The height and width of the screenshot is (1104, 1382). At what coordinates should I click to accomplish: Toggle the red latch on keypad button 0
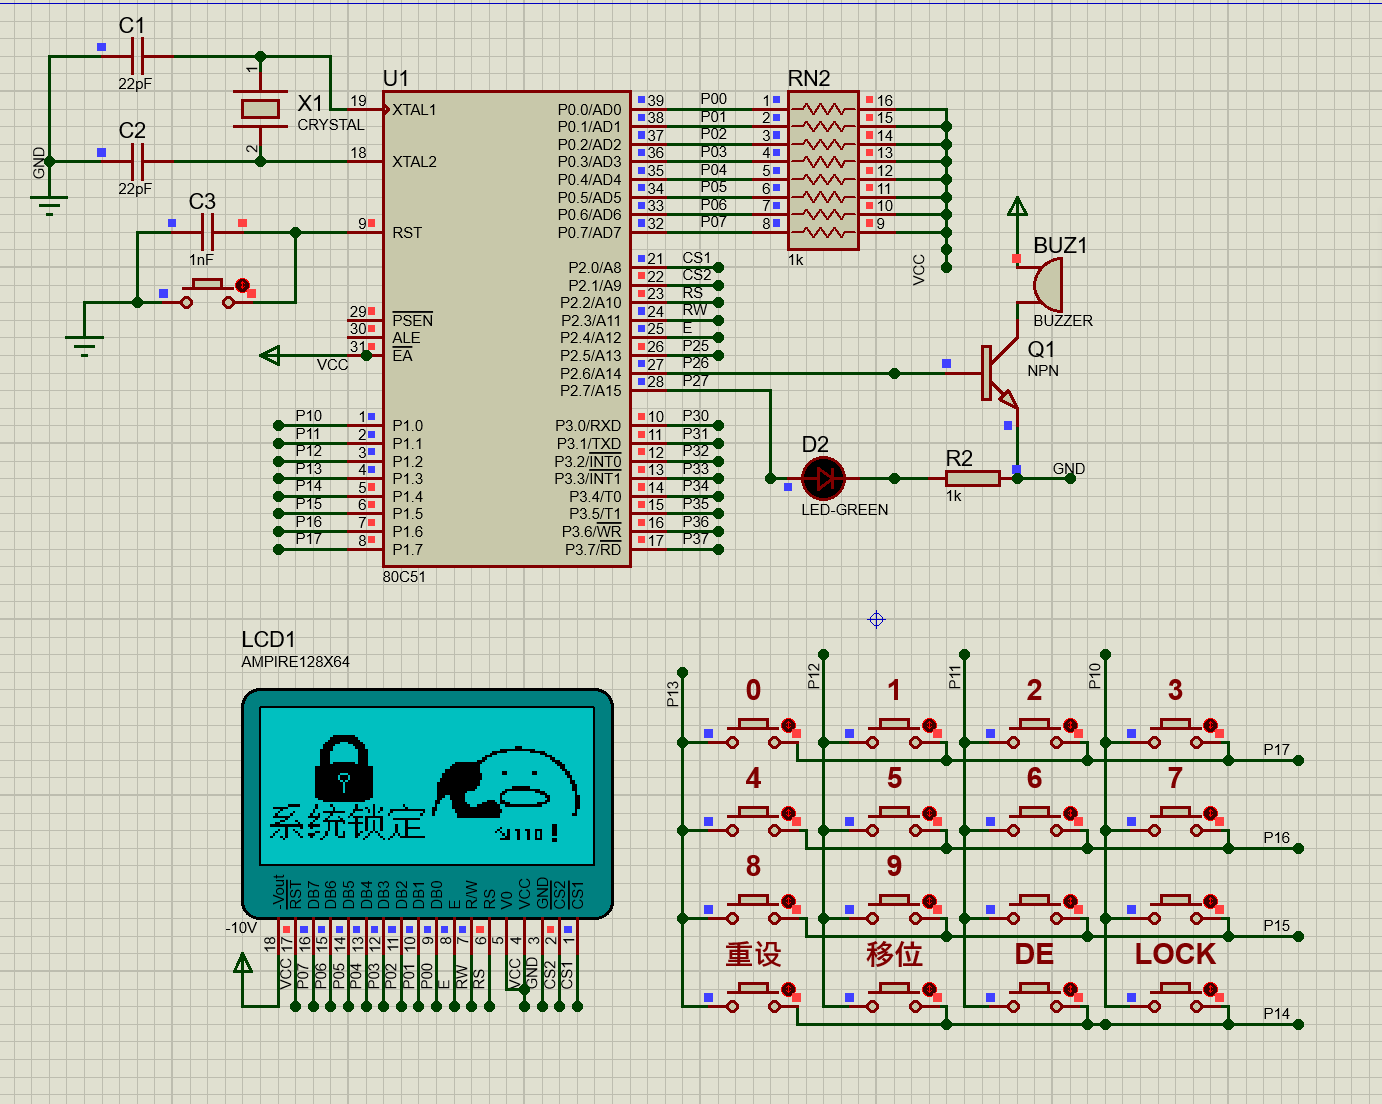point(788,725)
